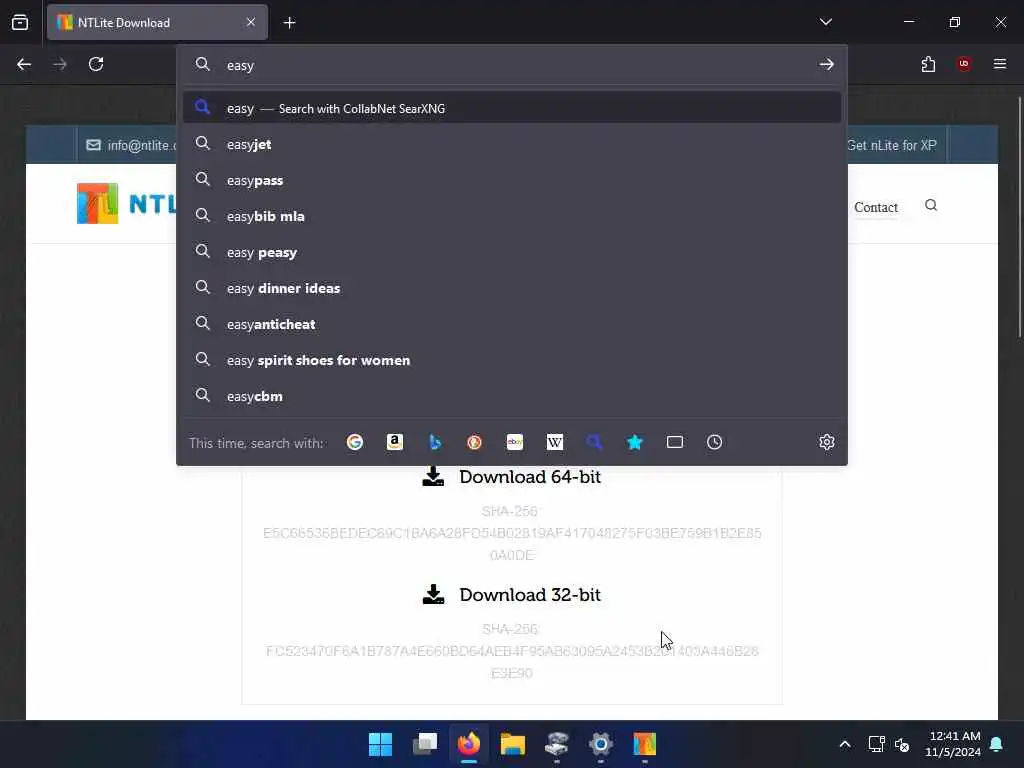Show hidden system tray icons
This screenshot has width=1024, height=768.
(844, 744)
